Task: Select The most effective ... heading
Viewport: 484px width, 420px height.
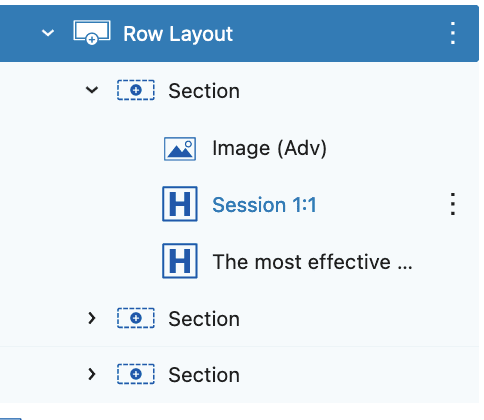Action: pos(312,262)
